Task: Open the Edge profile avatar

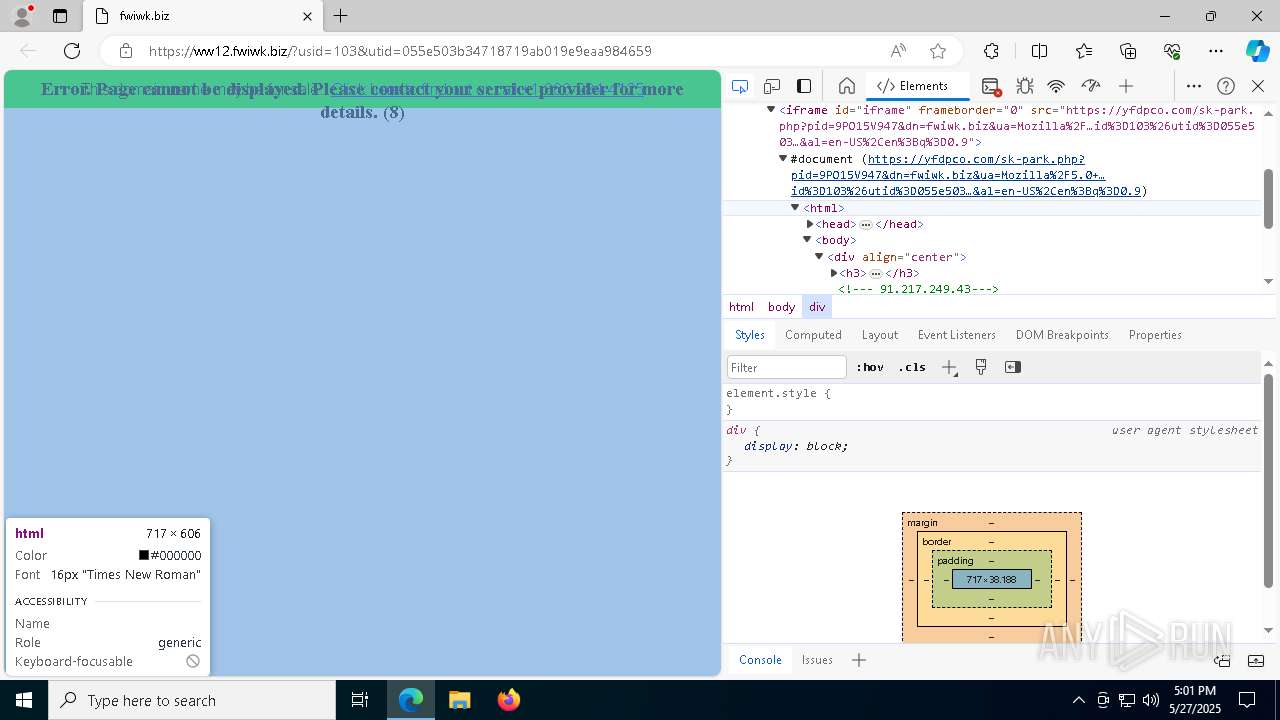Action: pos(22,16)
